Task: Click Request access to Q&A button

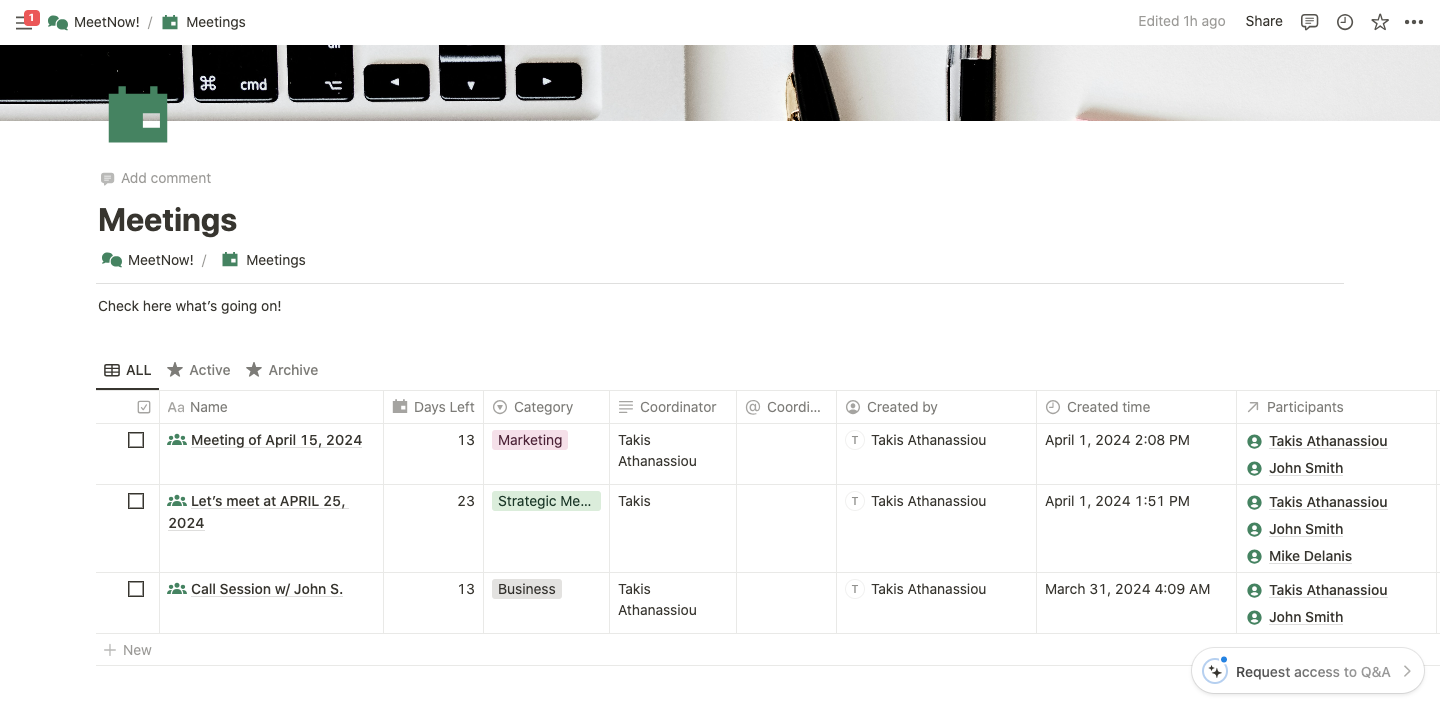Action: [x=1308, y=672]
